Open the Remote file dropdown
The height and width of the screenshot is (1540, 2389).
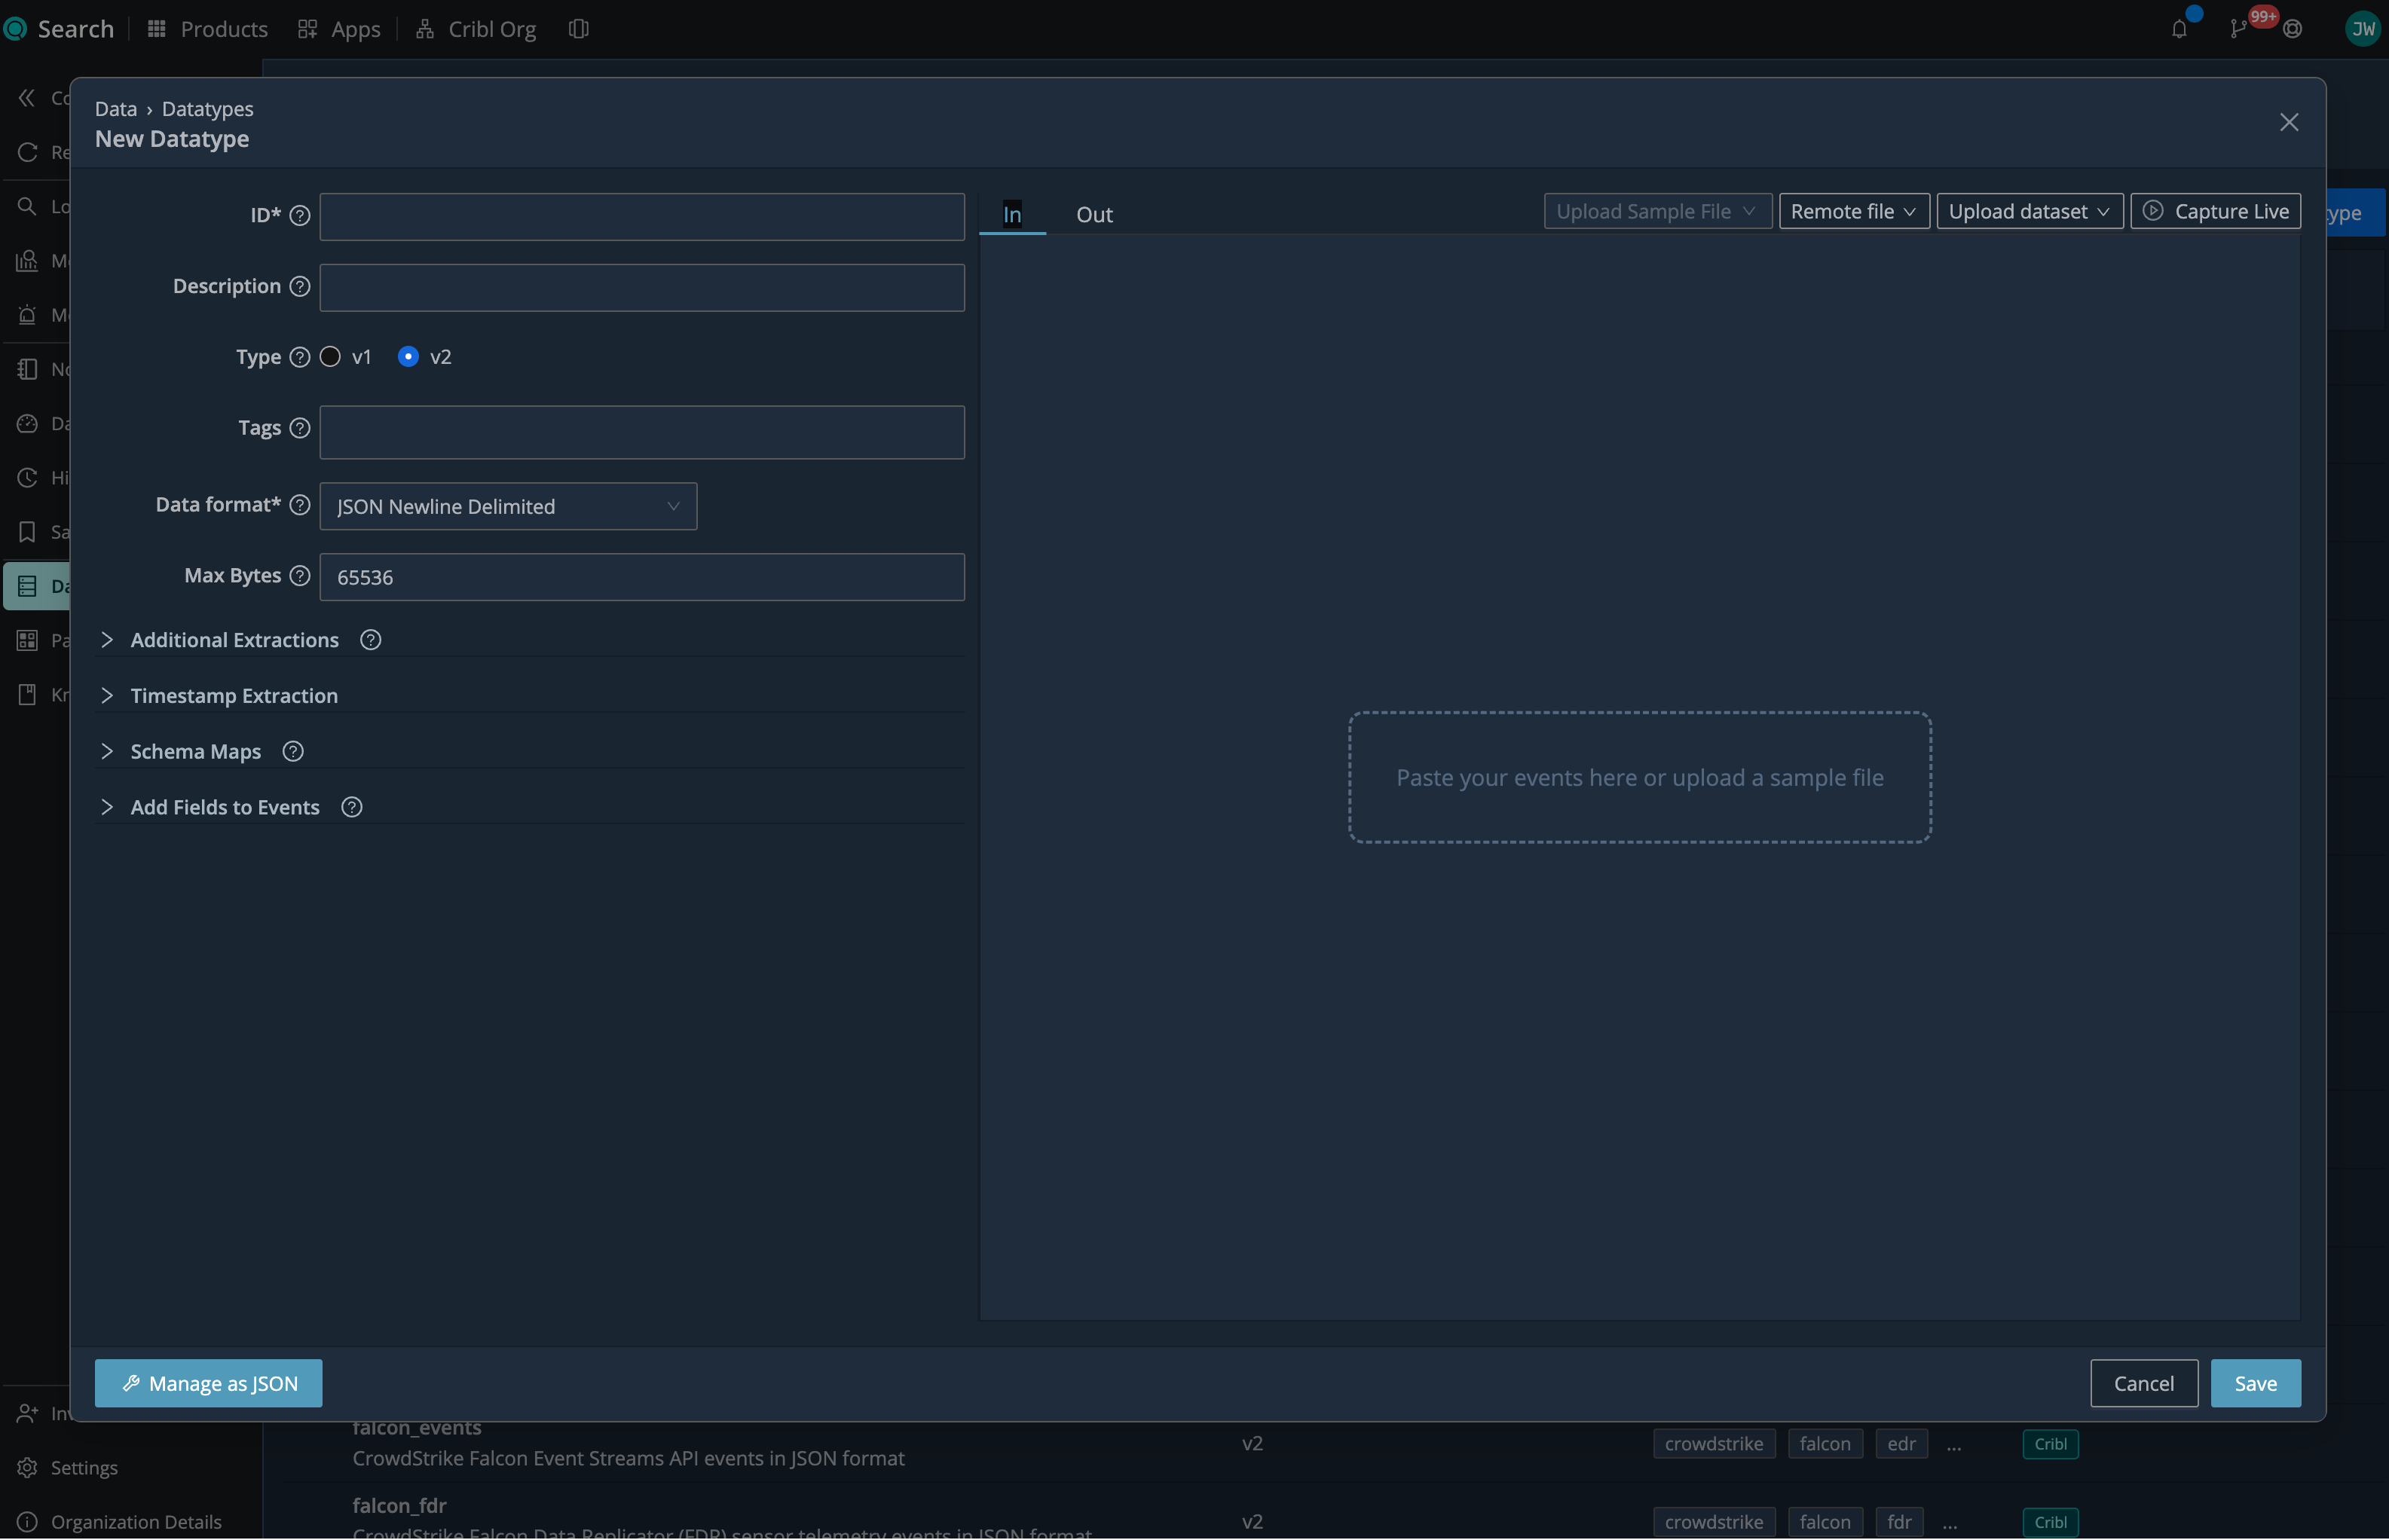click(x=1853, y=212)
